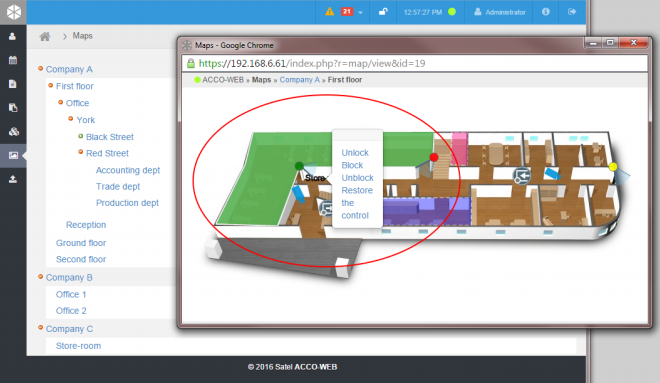Click the logout icon in top bar
This screenshot has height=383, width=660.
[x=572, y=12]
